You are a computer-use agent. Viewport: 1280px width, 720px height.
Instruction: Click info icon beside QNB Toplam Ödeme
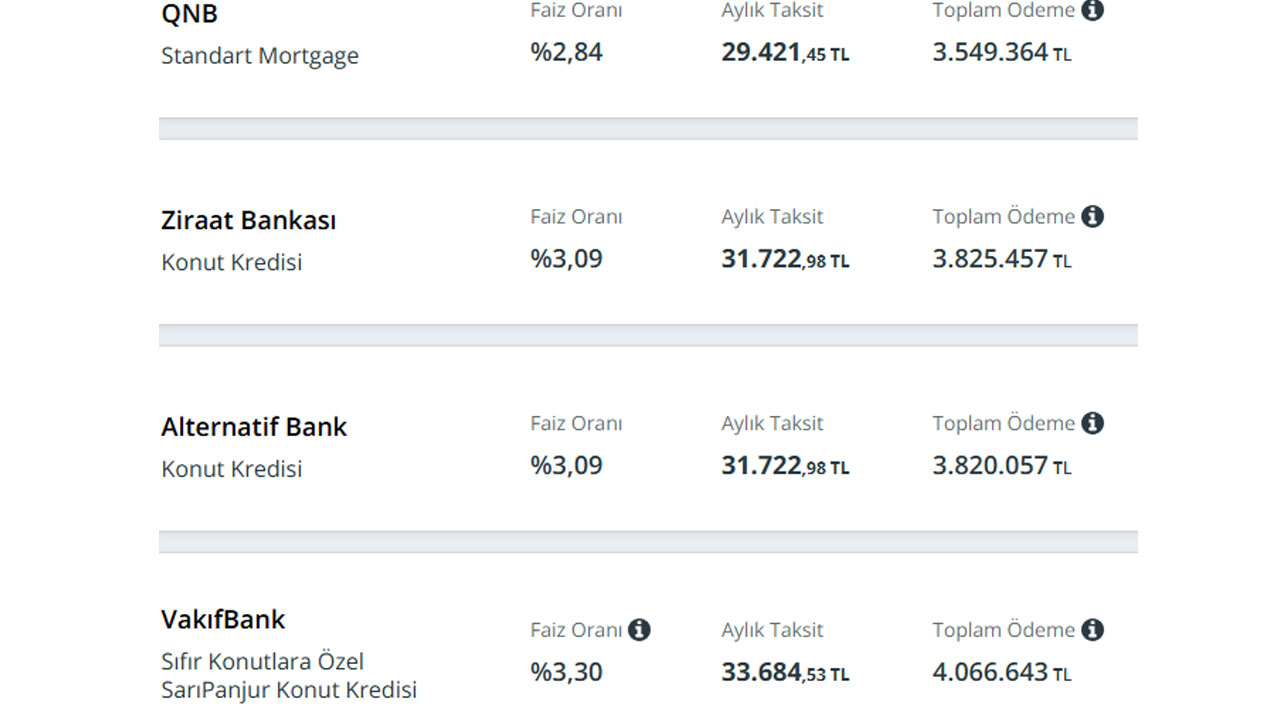click(1093, 11)
